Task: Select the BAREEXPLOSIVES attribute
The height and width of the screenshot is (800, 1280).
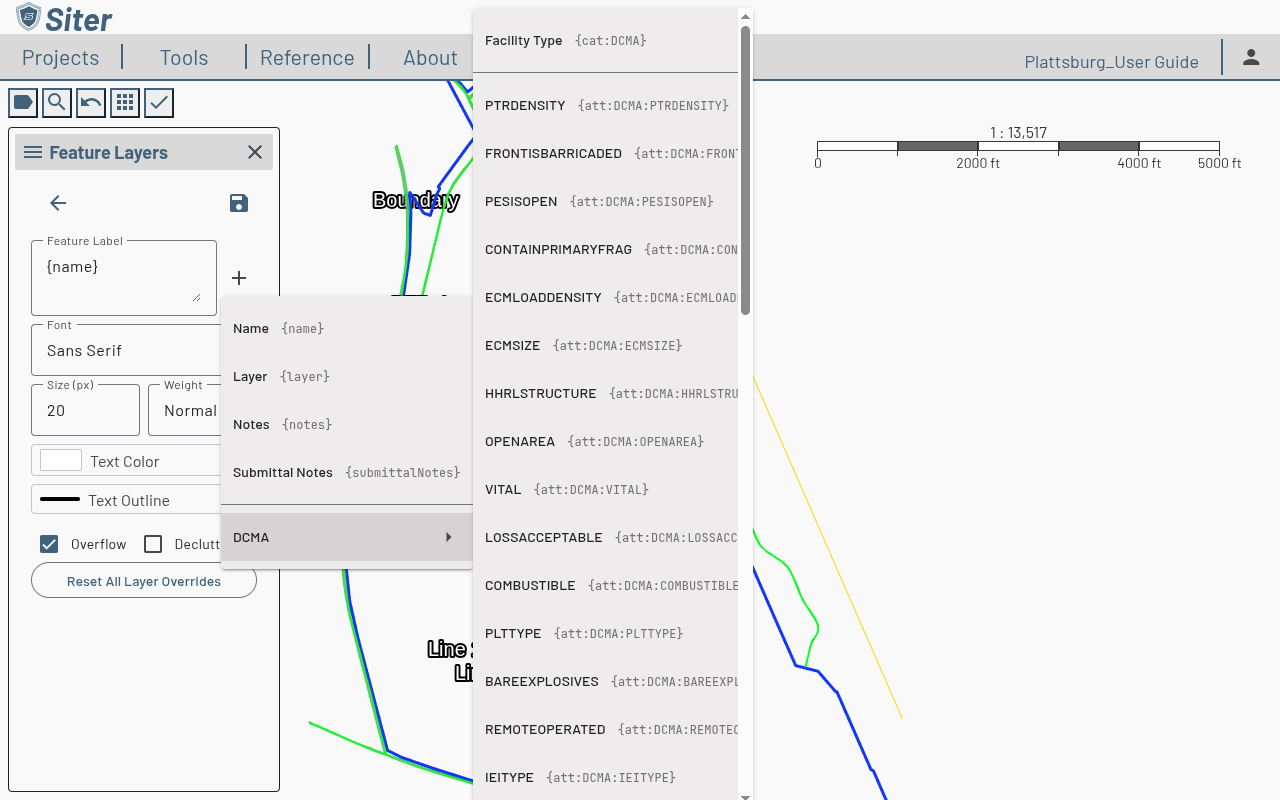Action: (605, 681)
